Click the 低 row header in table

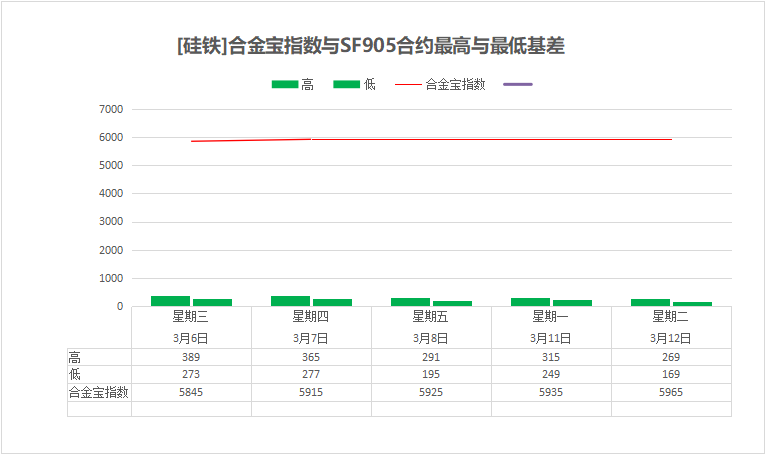(x=74, y=374)
